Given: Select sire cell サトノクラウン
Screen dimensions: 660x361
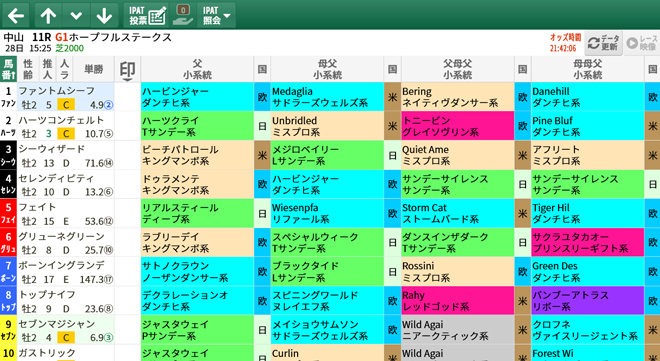Looking at the screenshot, I should 197,271.
